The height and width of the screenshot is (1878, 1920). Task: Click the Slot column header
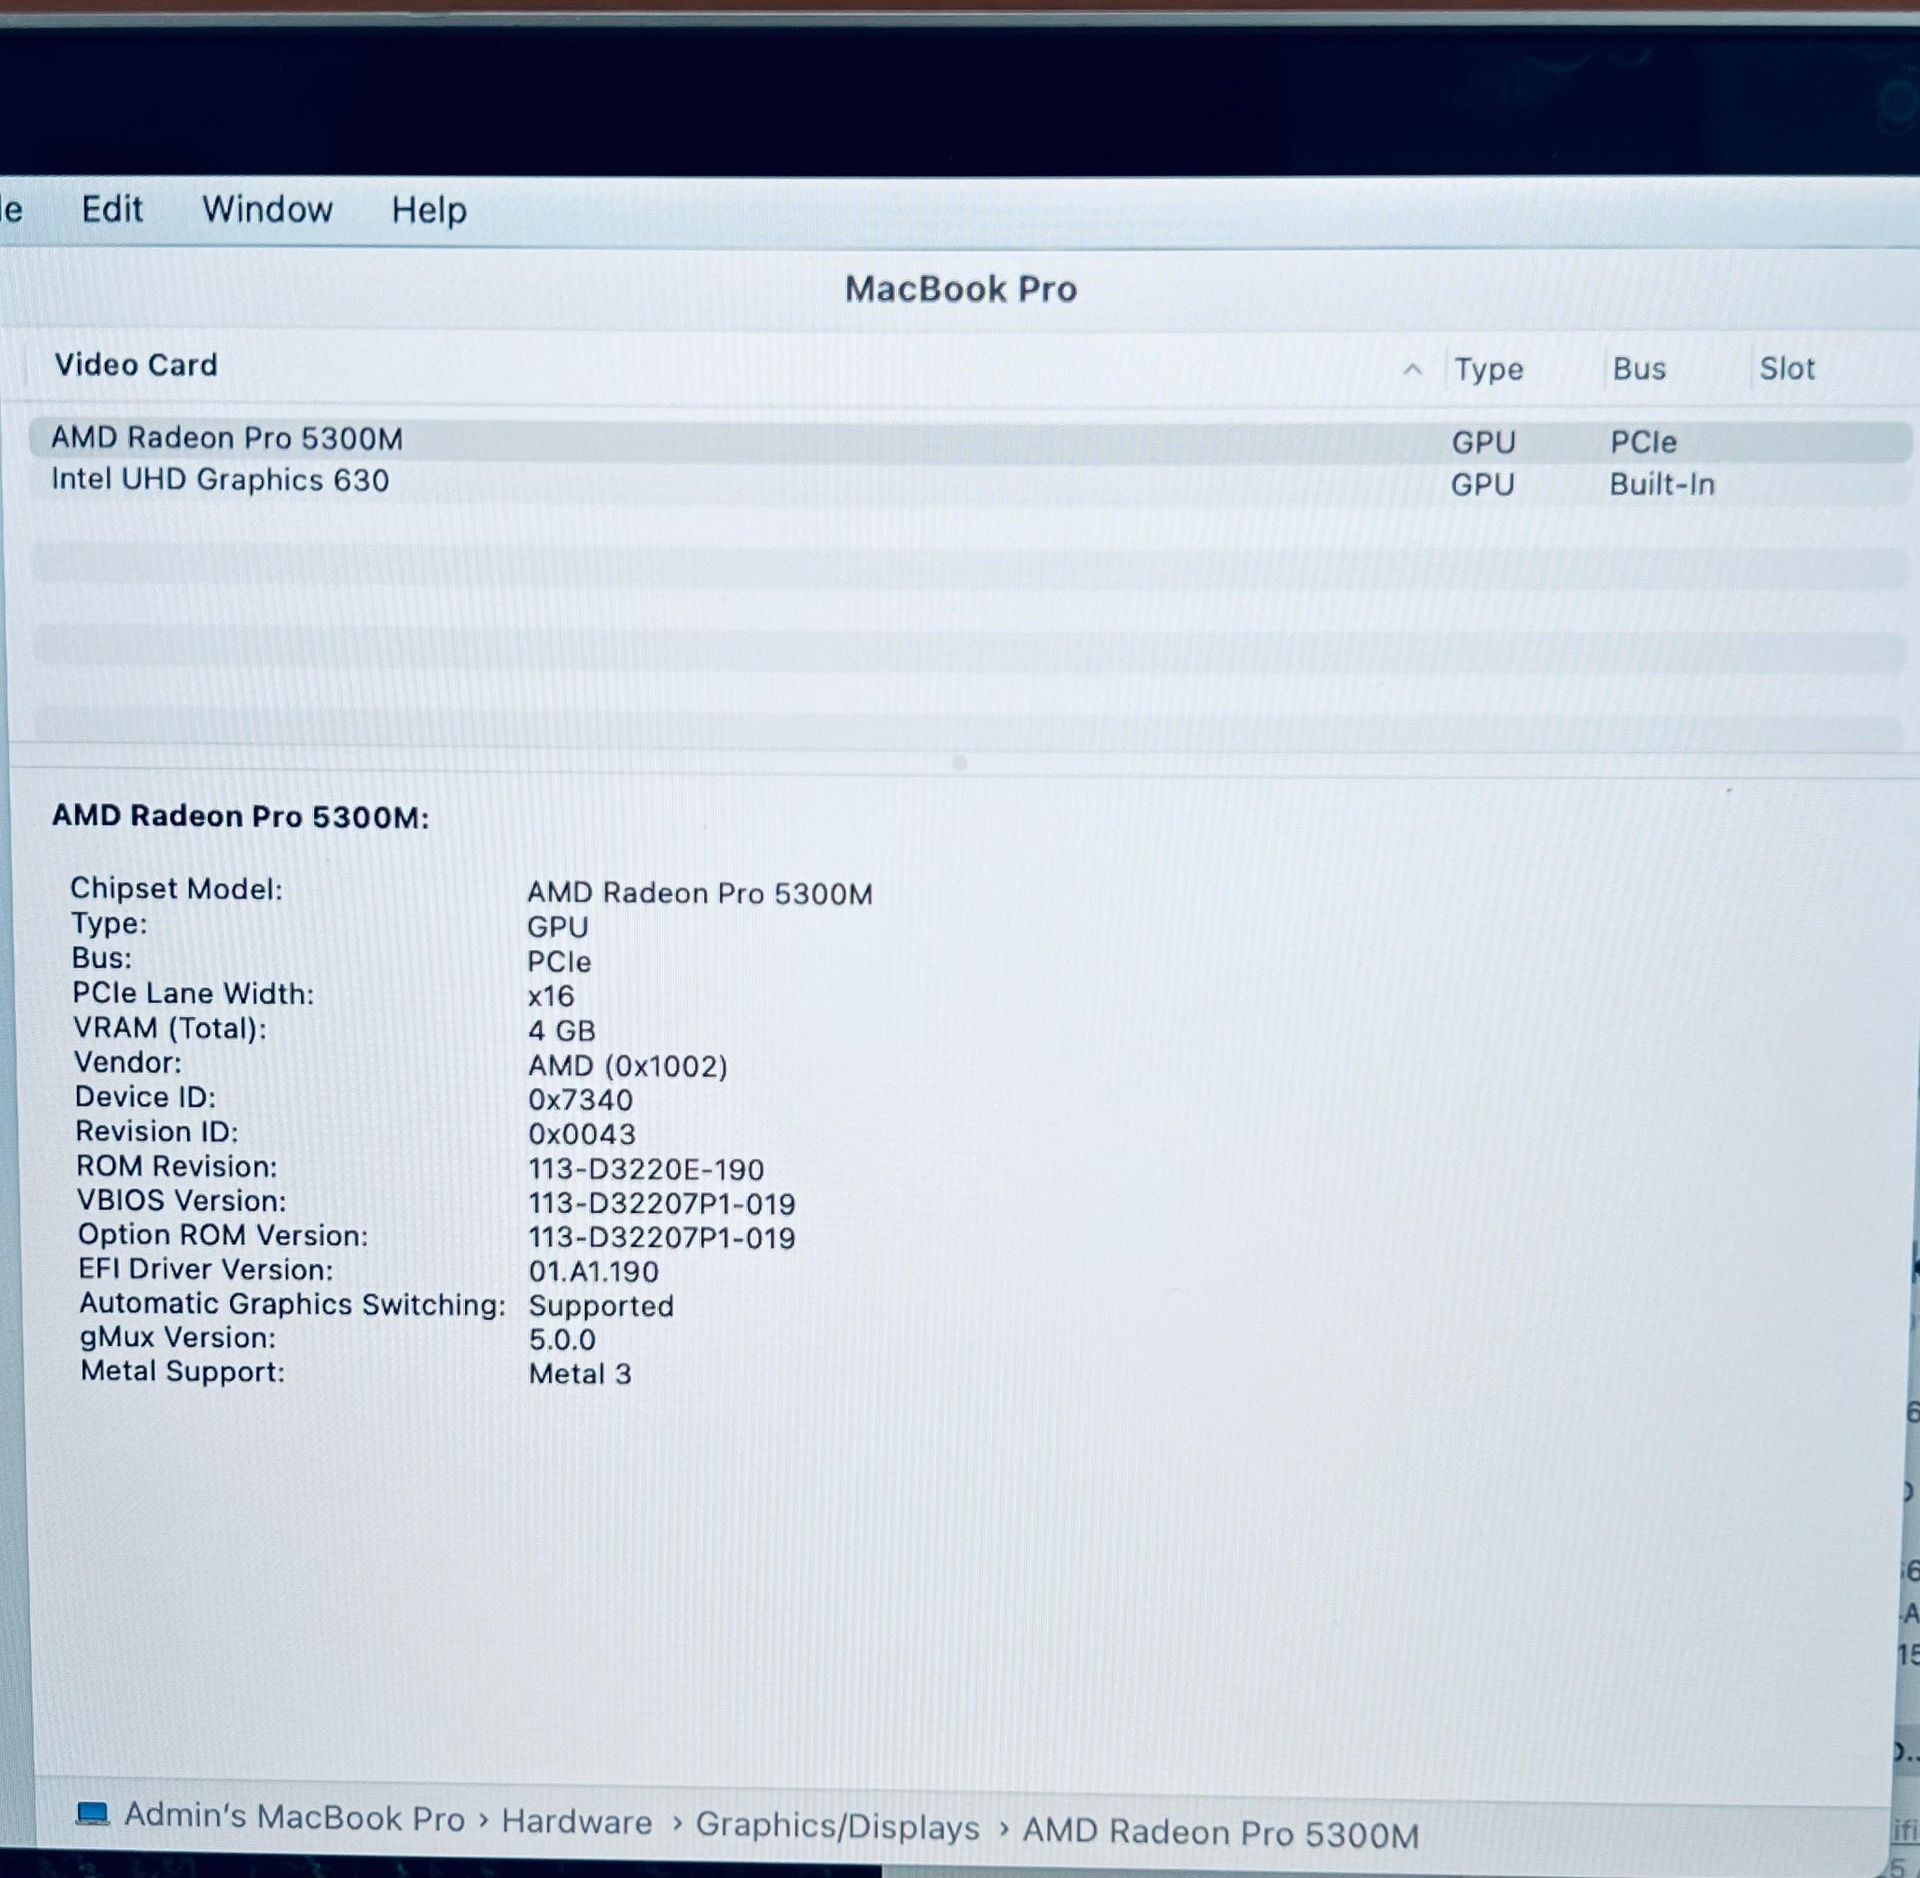pos(1787,369)
